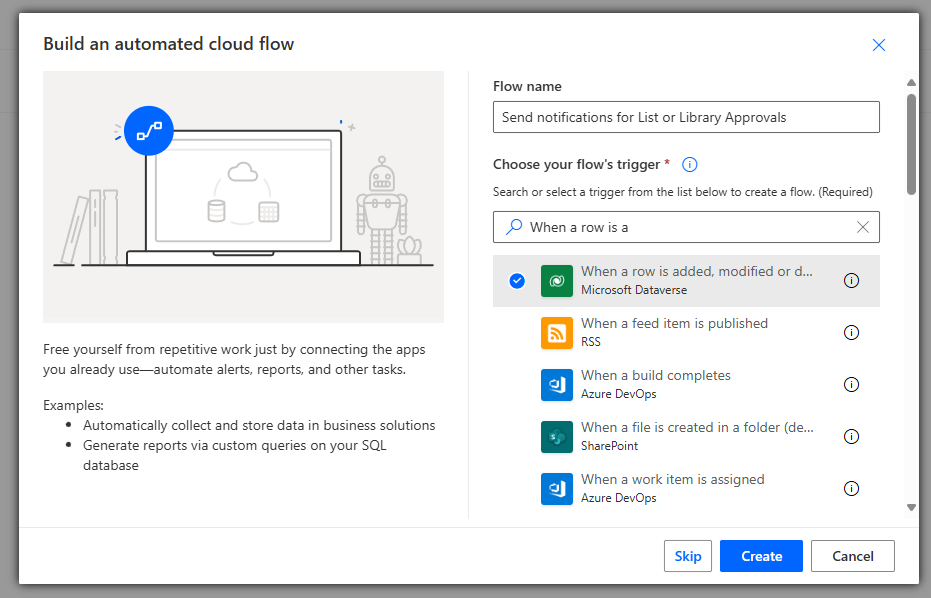Open info icon beside Choose your flow's trigger
Viewport: 931px width, 598px height.
click(689, 164)
